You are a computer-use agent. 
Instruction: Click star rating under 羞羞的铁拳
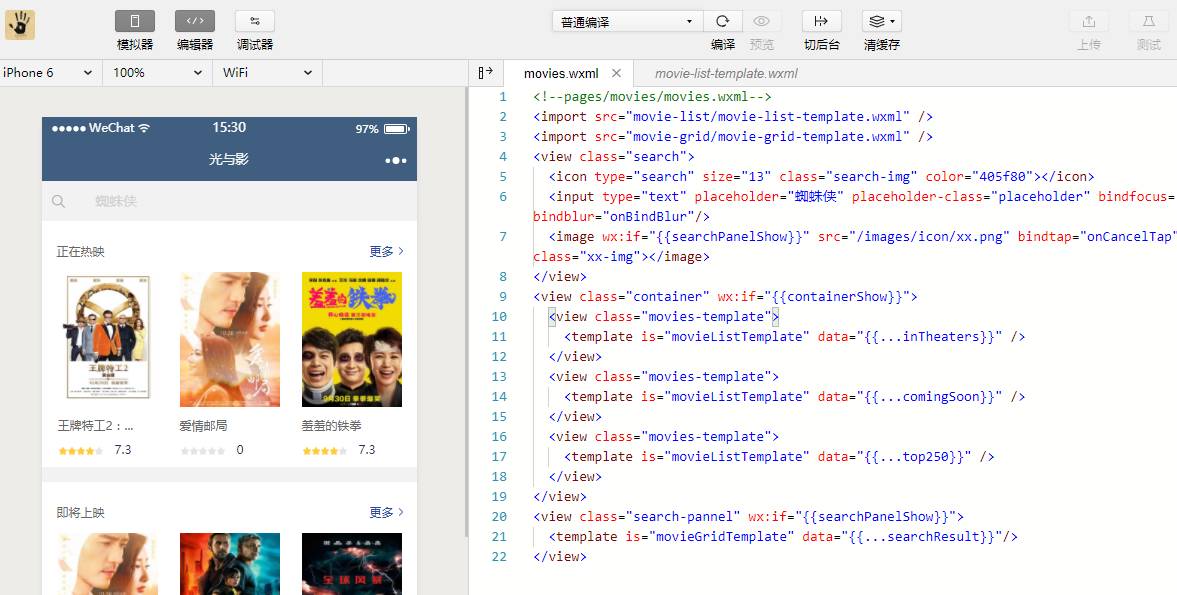(324, 451)
